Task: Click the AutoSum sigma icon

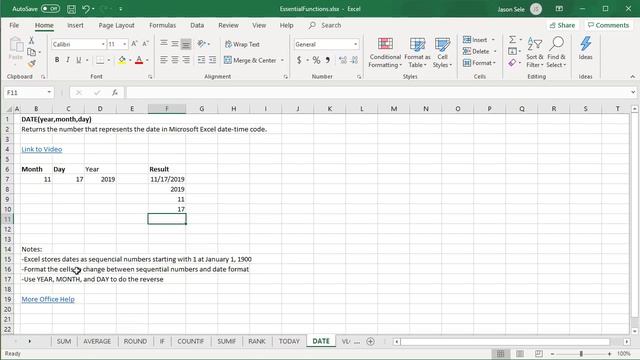Action: 512,40
